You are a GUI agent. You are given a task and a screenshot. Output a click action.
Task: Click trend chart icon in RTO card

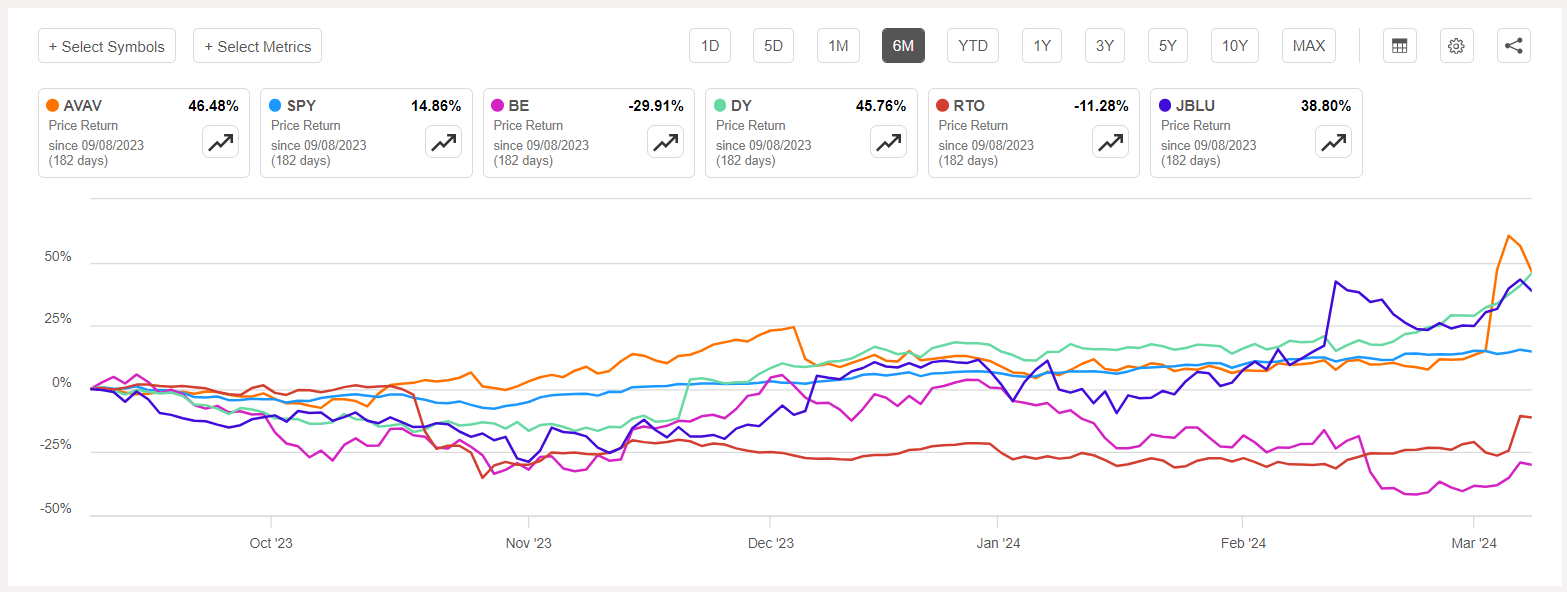tap(1110, 143)
